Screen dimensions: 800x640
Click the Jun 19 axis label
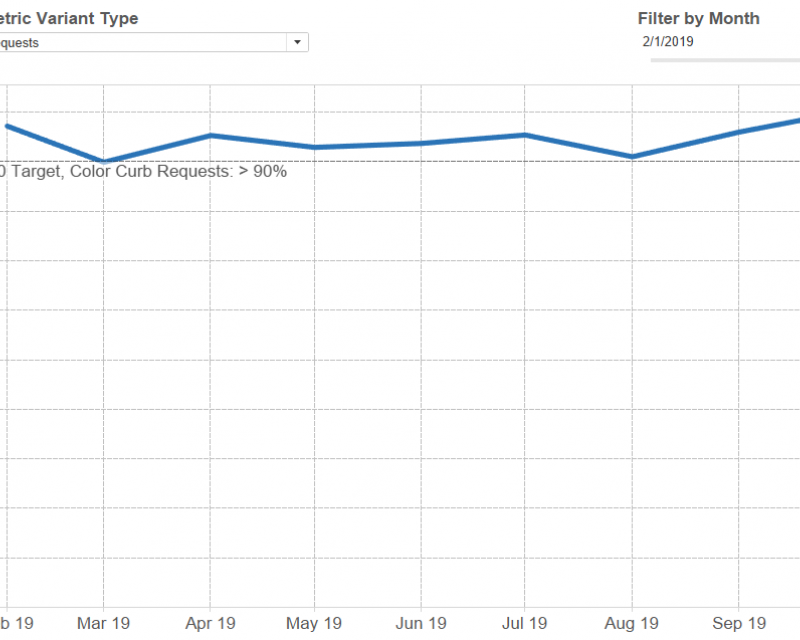pyautogui.click(x=420, y=623)
